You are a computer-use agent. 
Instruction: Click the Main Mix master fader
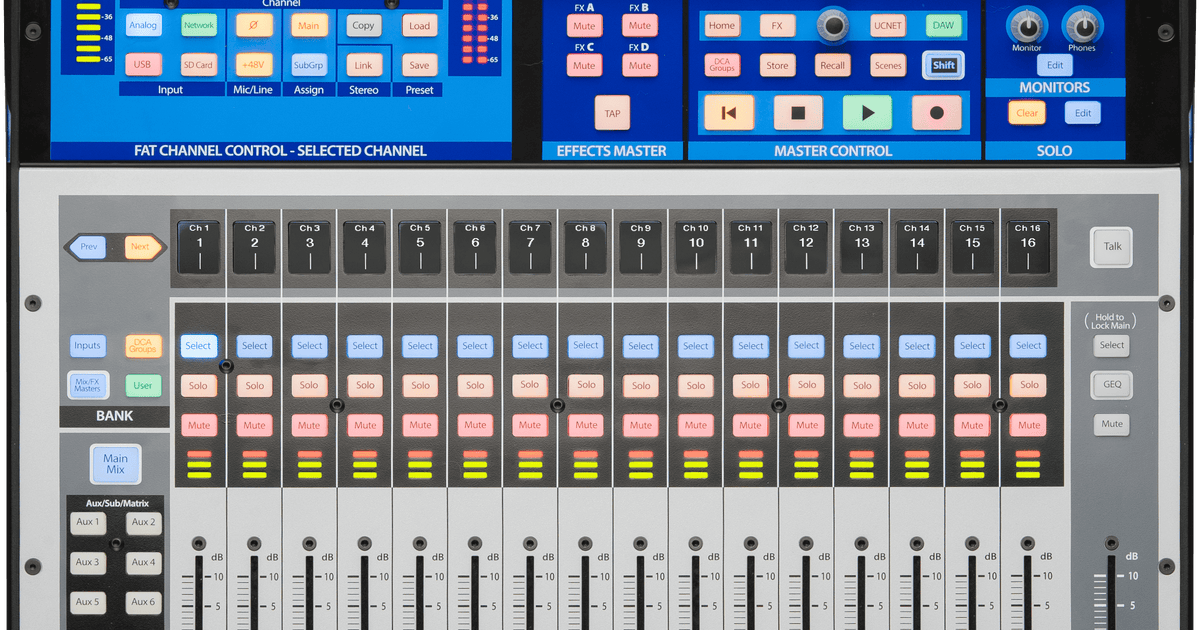pyautogui.click(x=114, y=463)
